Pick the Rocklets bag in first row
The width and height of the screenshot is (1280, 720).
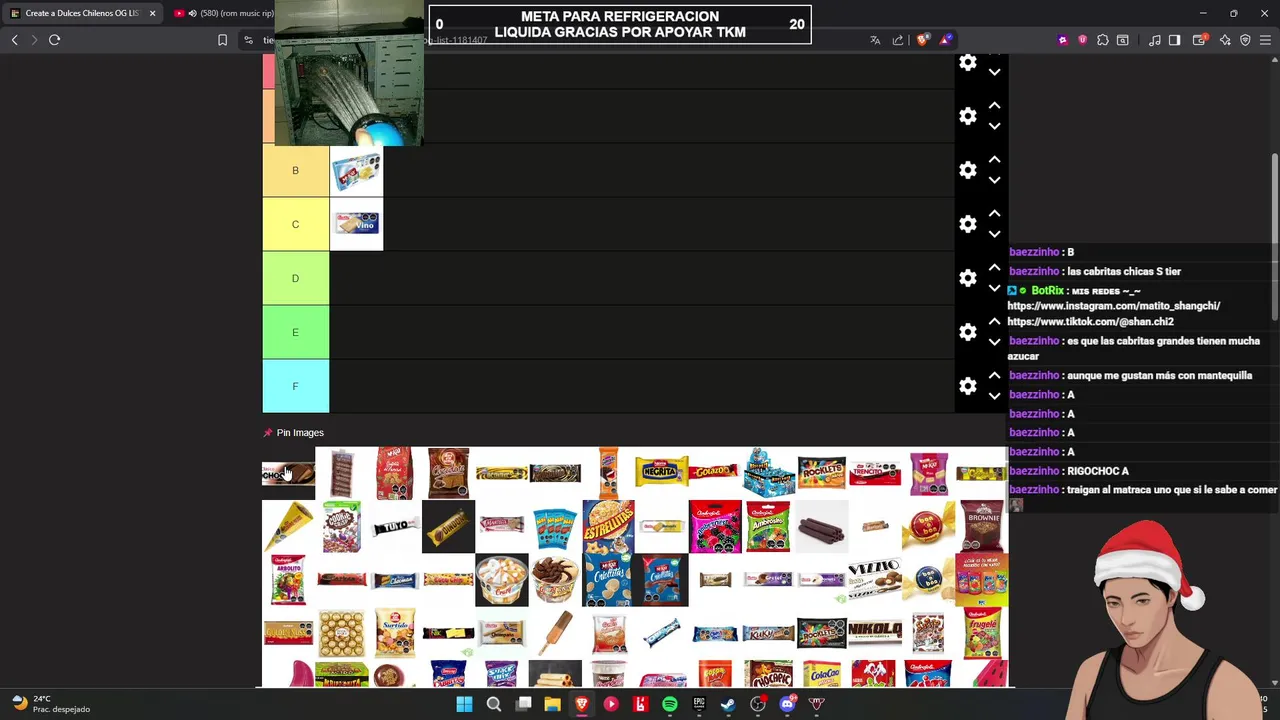(821, 472)
